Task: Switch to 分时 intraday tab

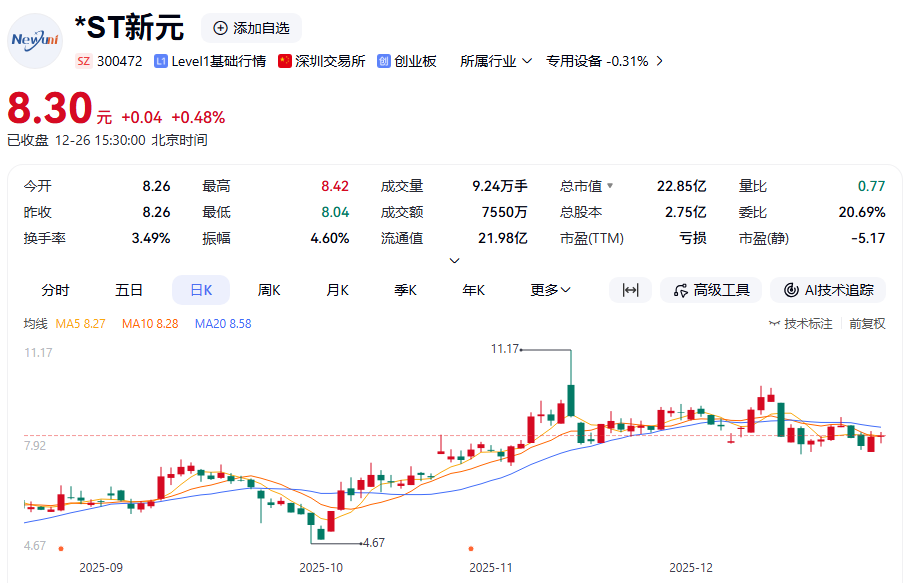Action: [55, 290]
